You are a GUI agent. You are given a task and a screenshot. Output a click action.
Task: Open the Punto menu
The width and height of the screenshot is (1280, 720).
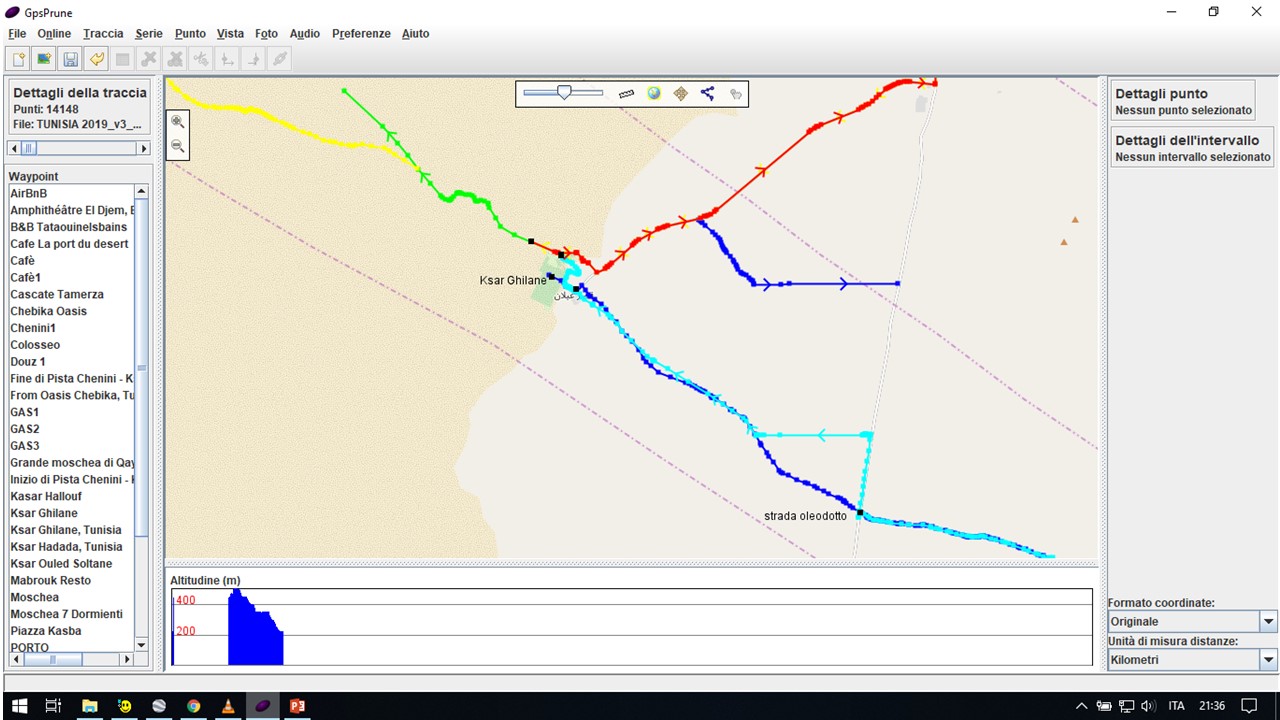click(x=190, y=33)
